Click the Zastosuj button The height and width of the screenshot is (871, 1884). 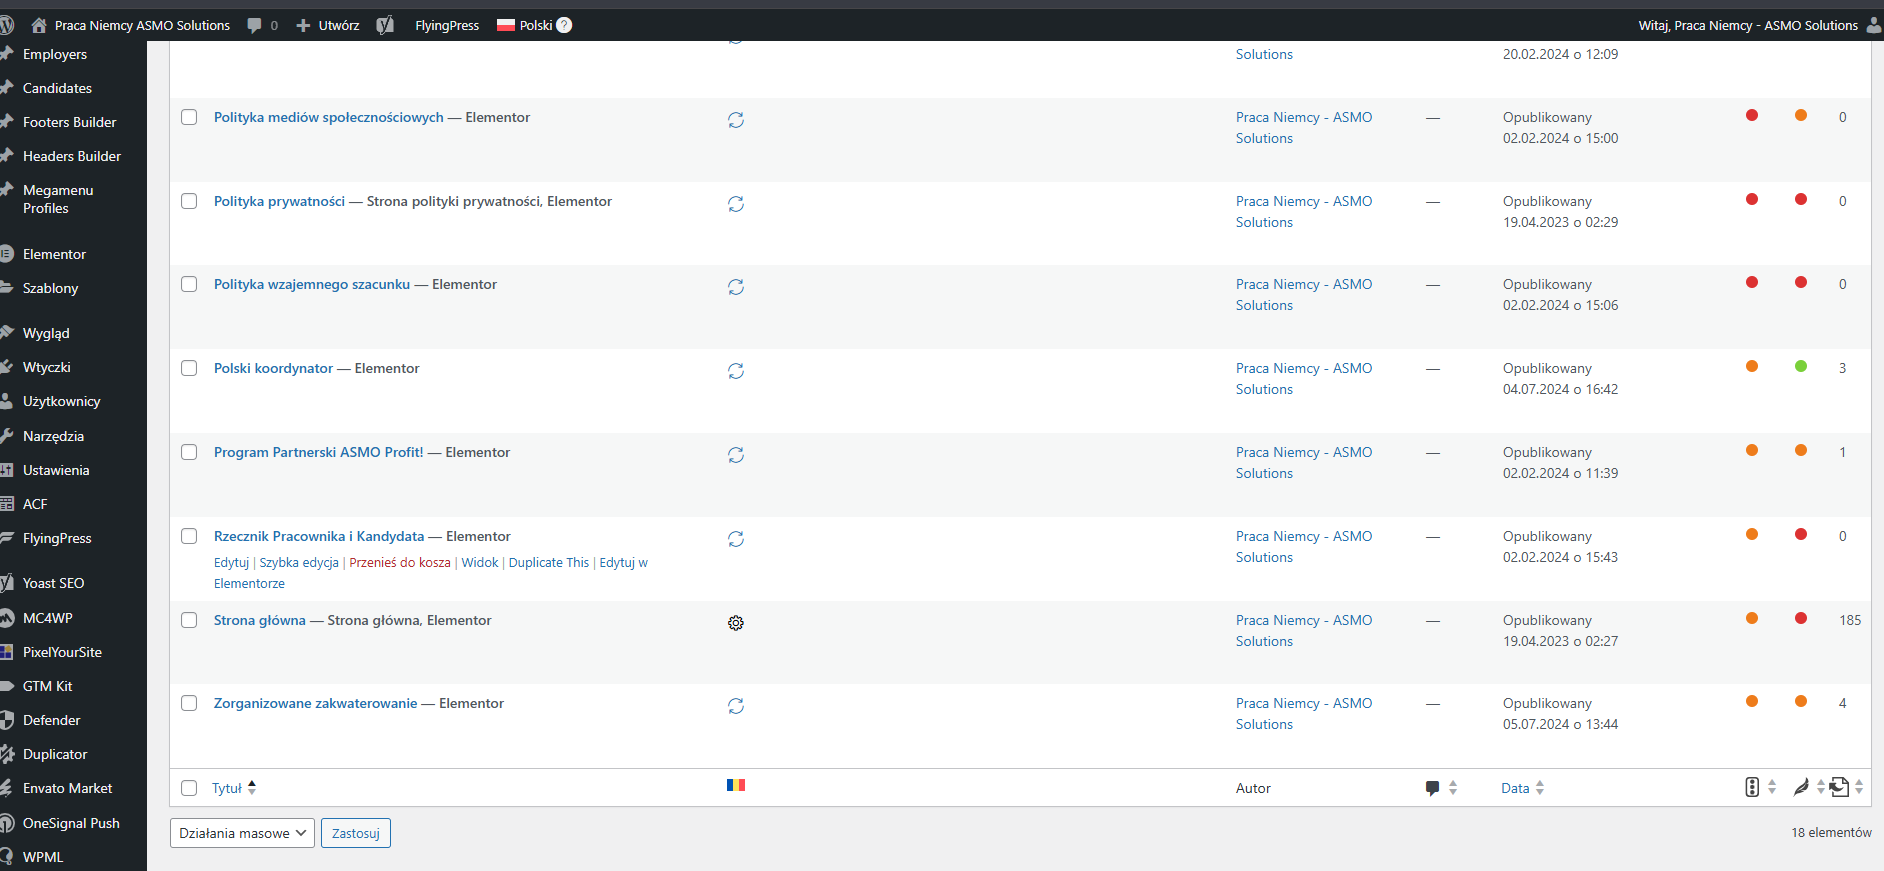(356, 833)
